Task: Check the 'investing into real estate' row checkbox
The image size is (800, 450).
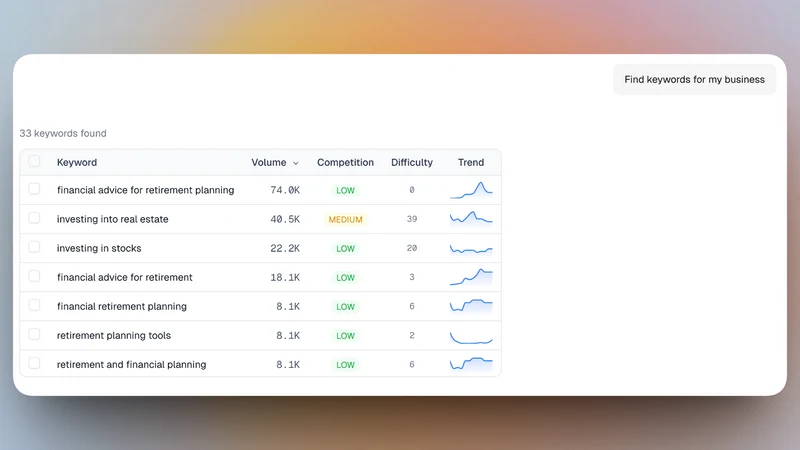Action: click(x=34, y=218)
